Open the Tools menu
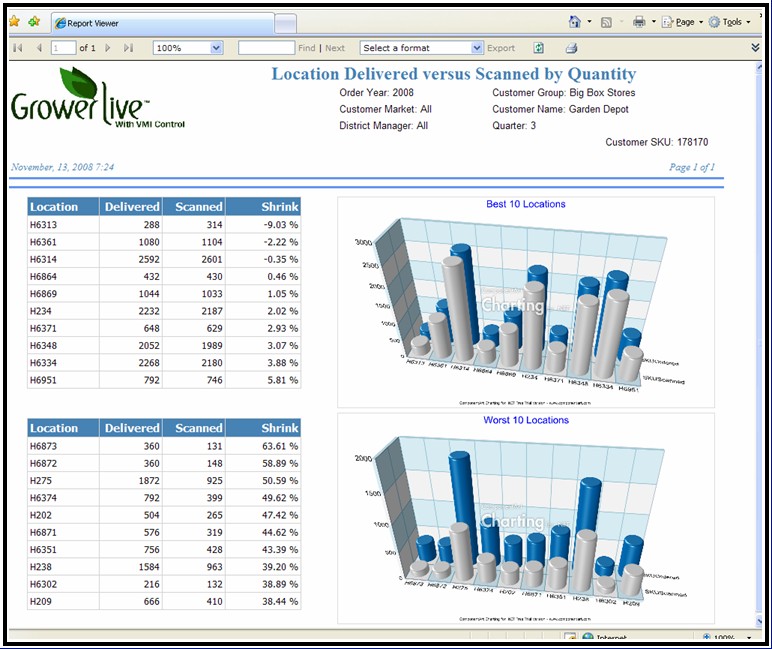The image size is (772, 649). (732, 21)
